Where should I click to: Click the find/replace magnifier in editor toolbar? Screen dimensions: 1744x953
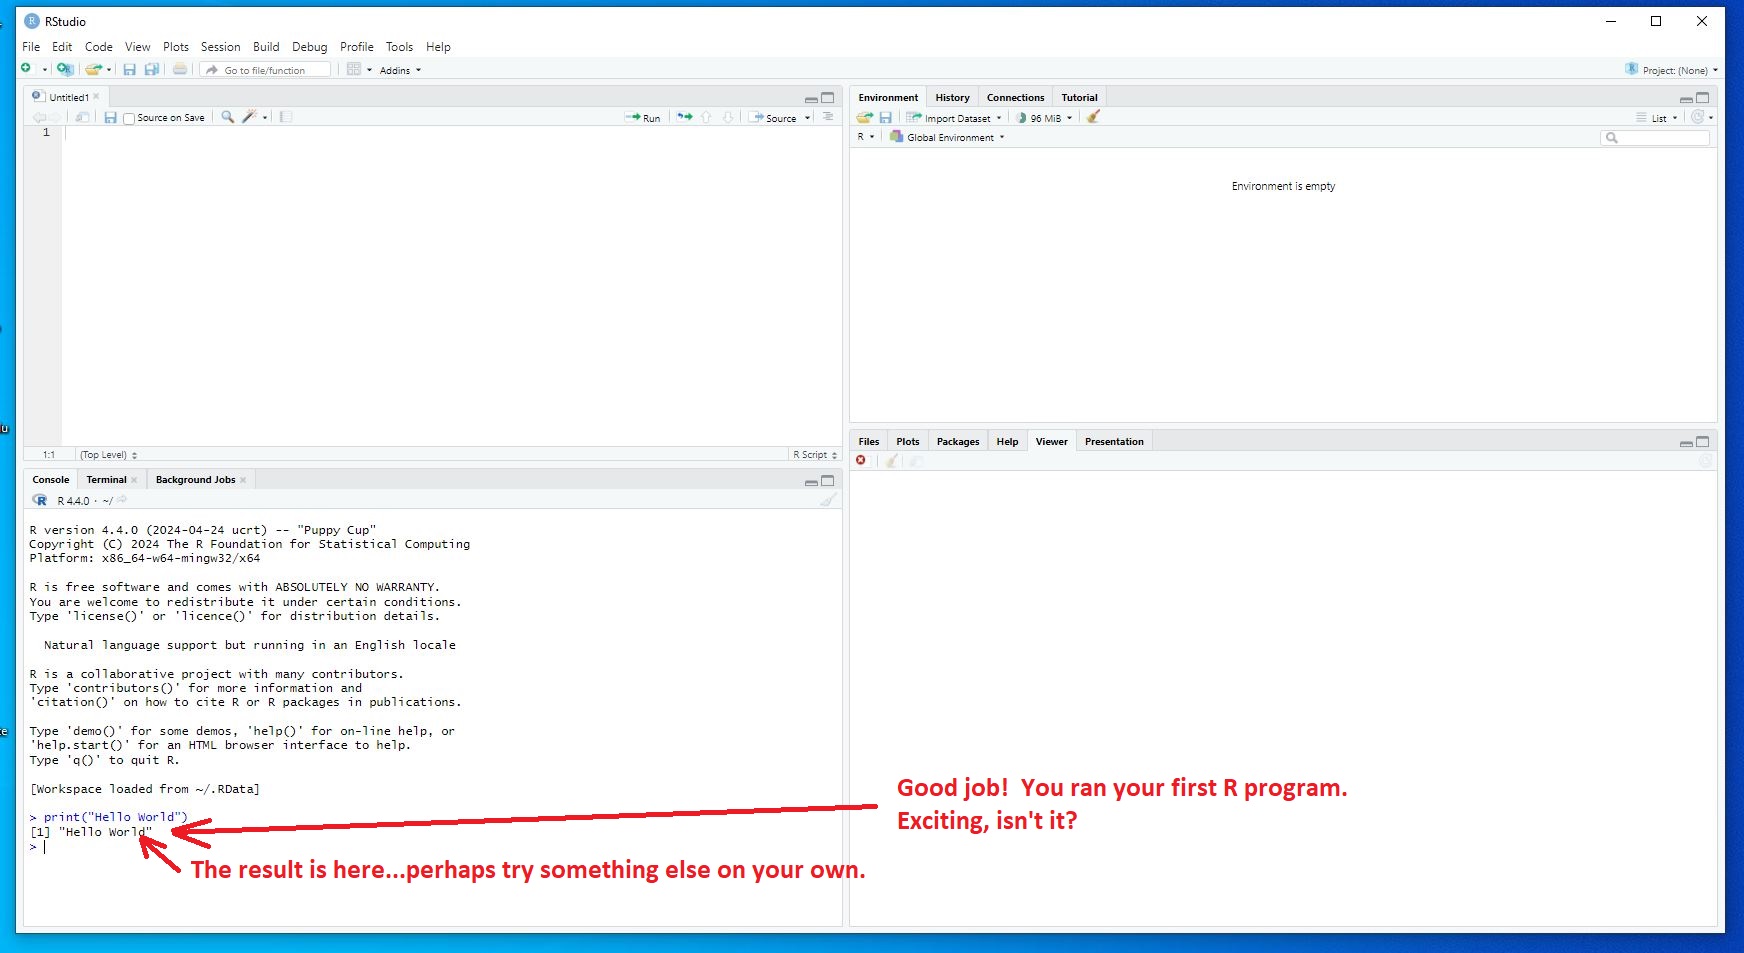(228, 117)
